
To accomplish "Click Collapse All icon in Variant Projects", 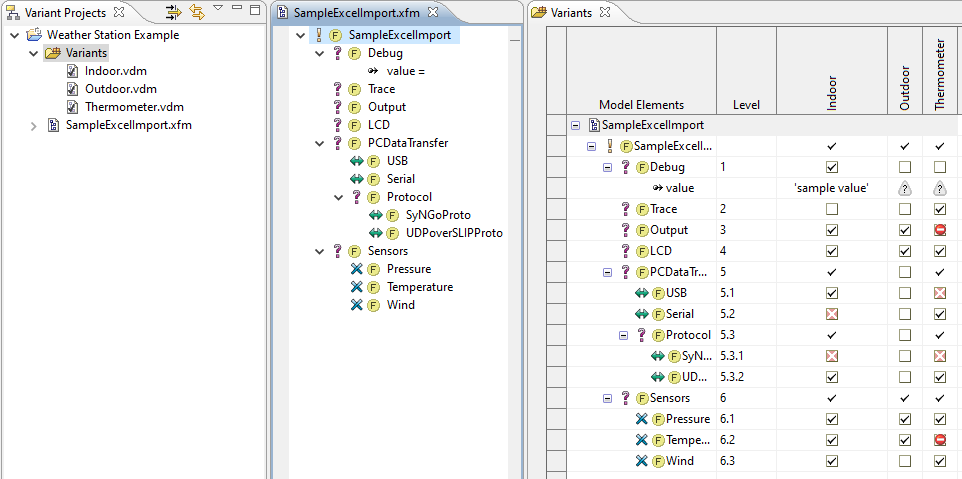I will (x=173, y=13).
